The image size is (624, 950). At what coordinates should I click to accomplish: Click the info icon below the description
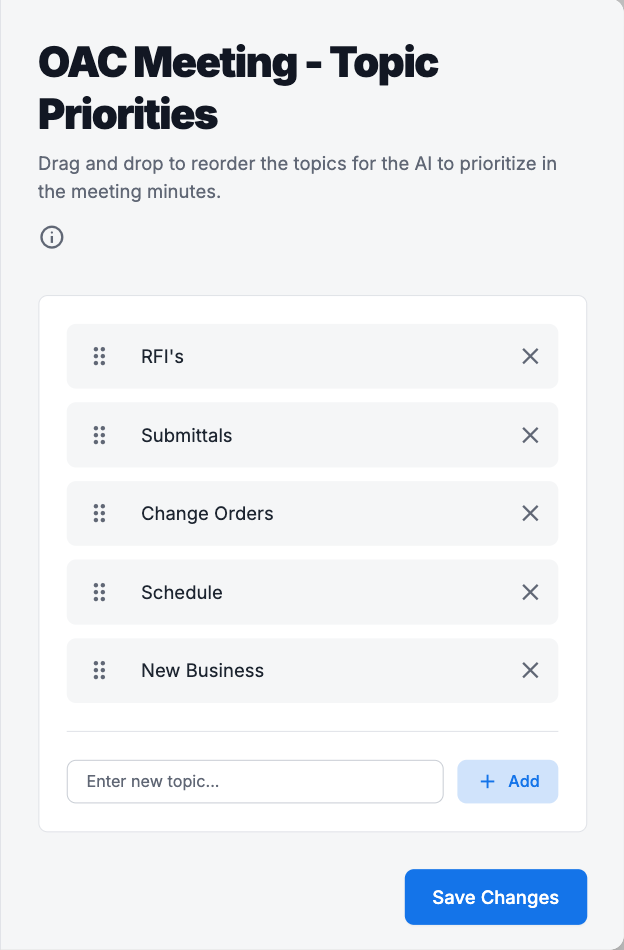pyautogui.click(x=51, y=237)
